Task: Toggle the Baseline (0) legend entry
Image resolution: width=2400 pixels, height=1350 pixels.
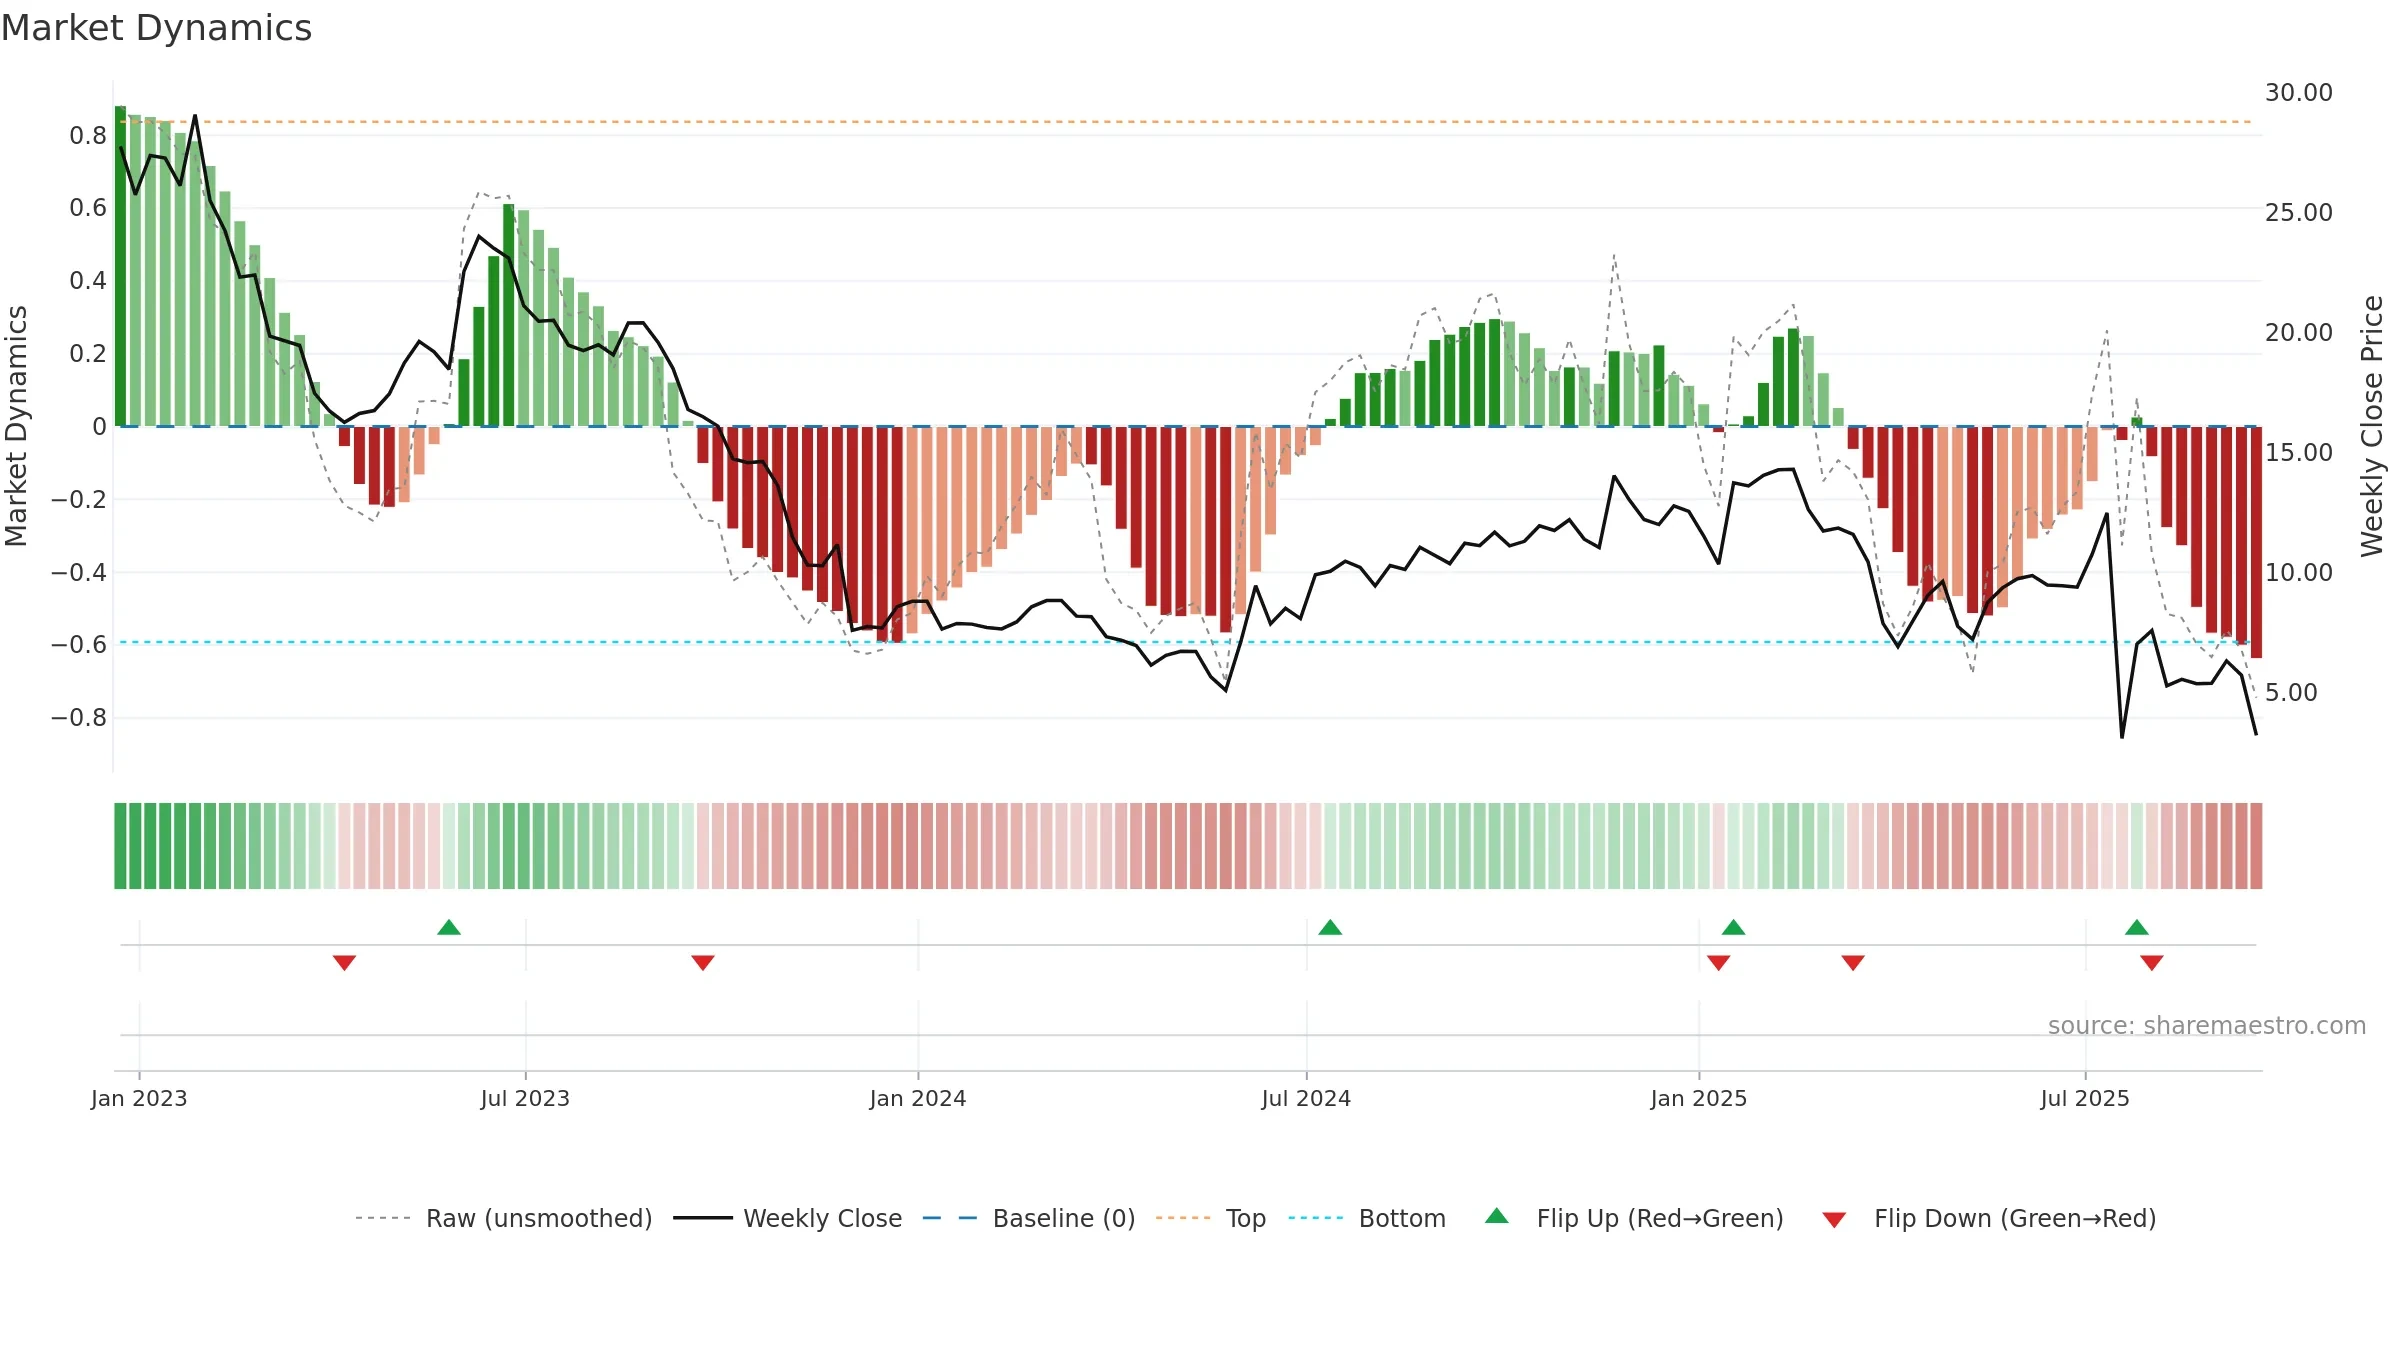Action: coord(1028,1218)
